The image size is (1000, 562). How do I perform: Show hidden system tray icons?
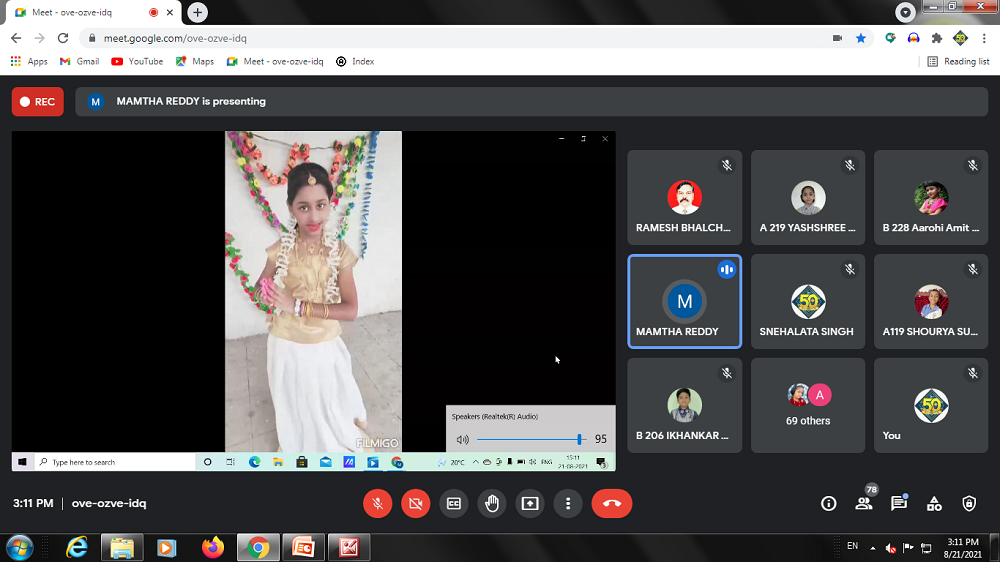pyautogui.click(x=873, y=548)
